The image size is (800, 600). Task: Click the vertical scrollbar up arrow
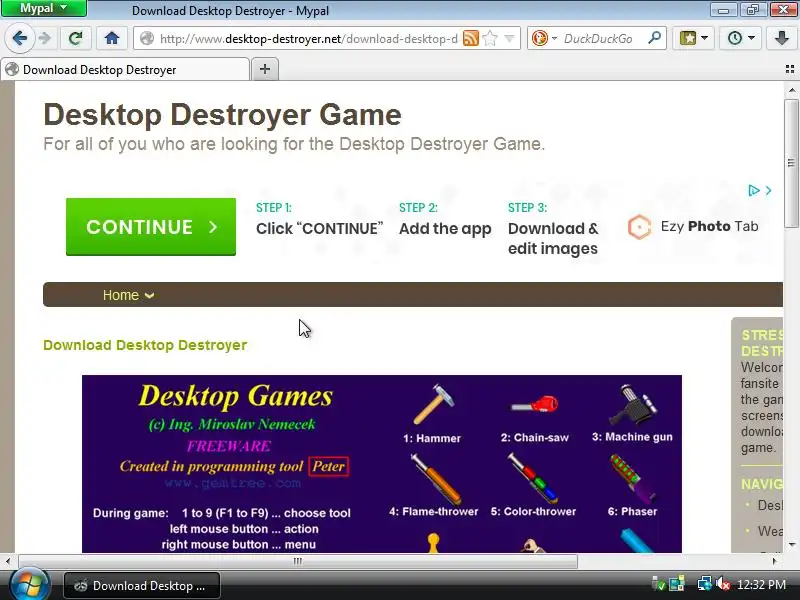click(x=792, y=90)
